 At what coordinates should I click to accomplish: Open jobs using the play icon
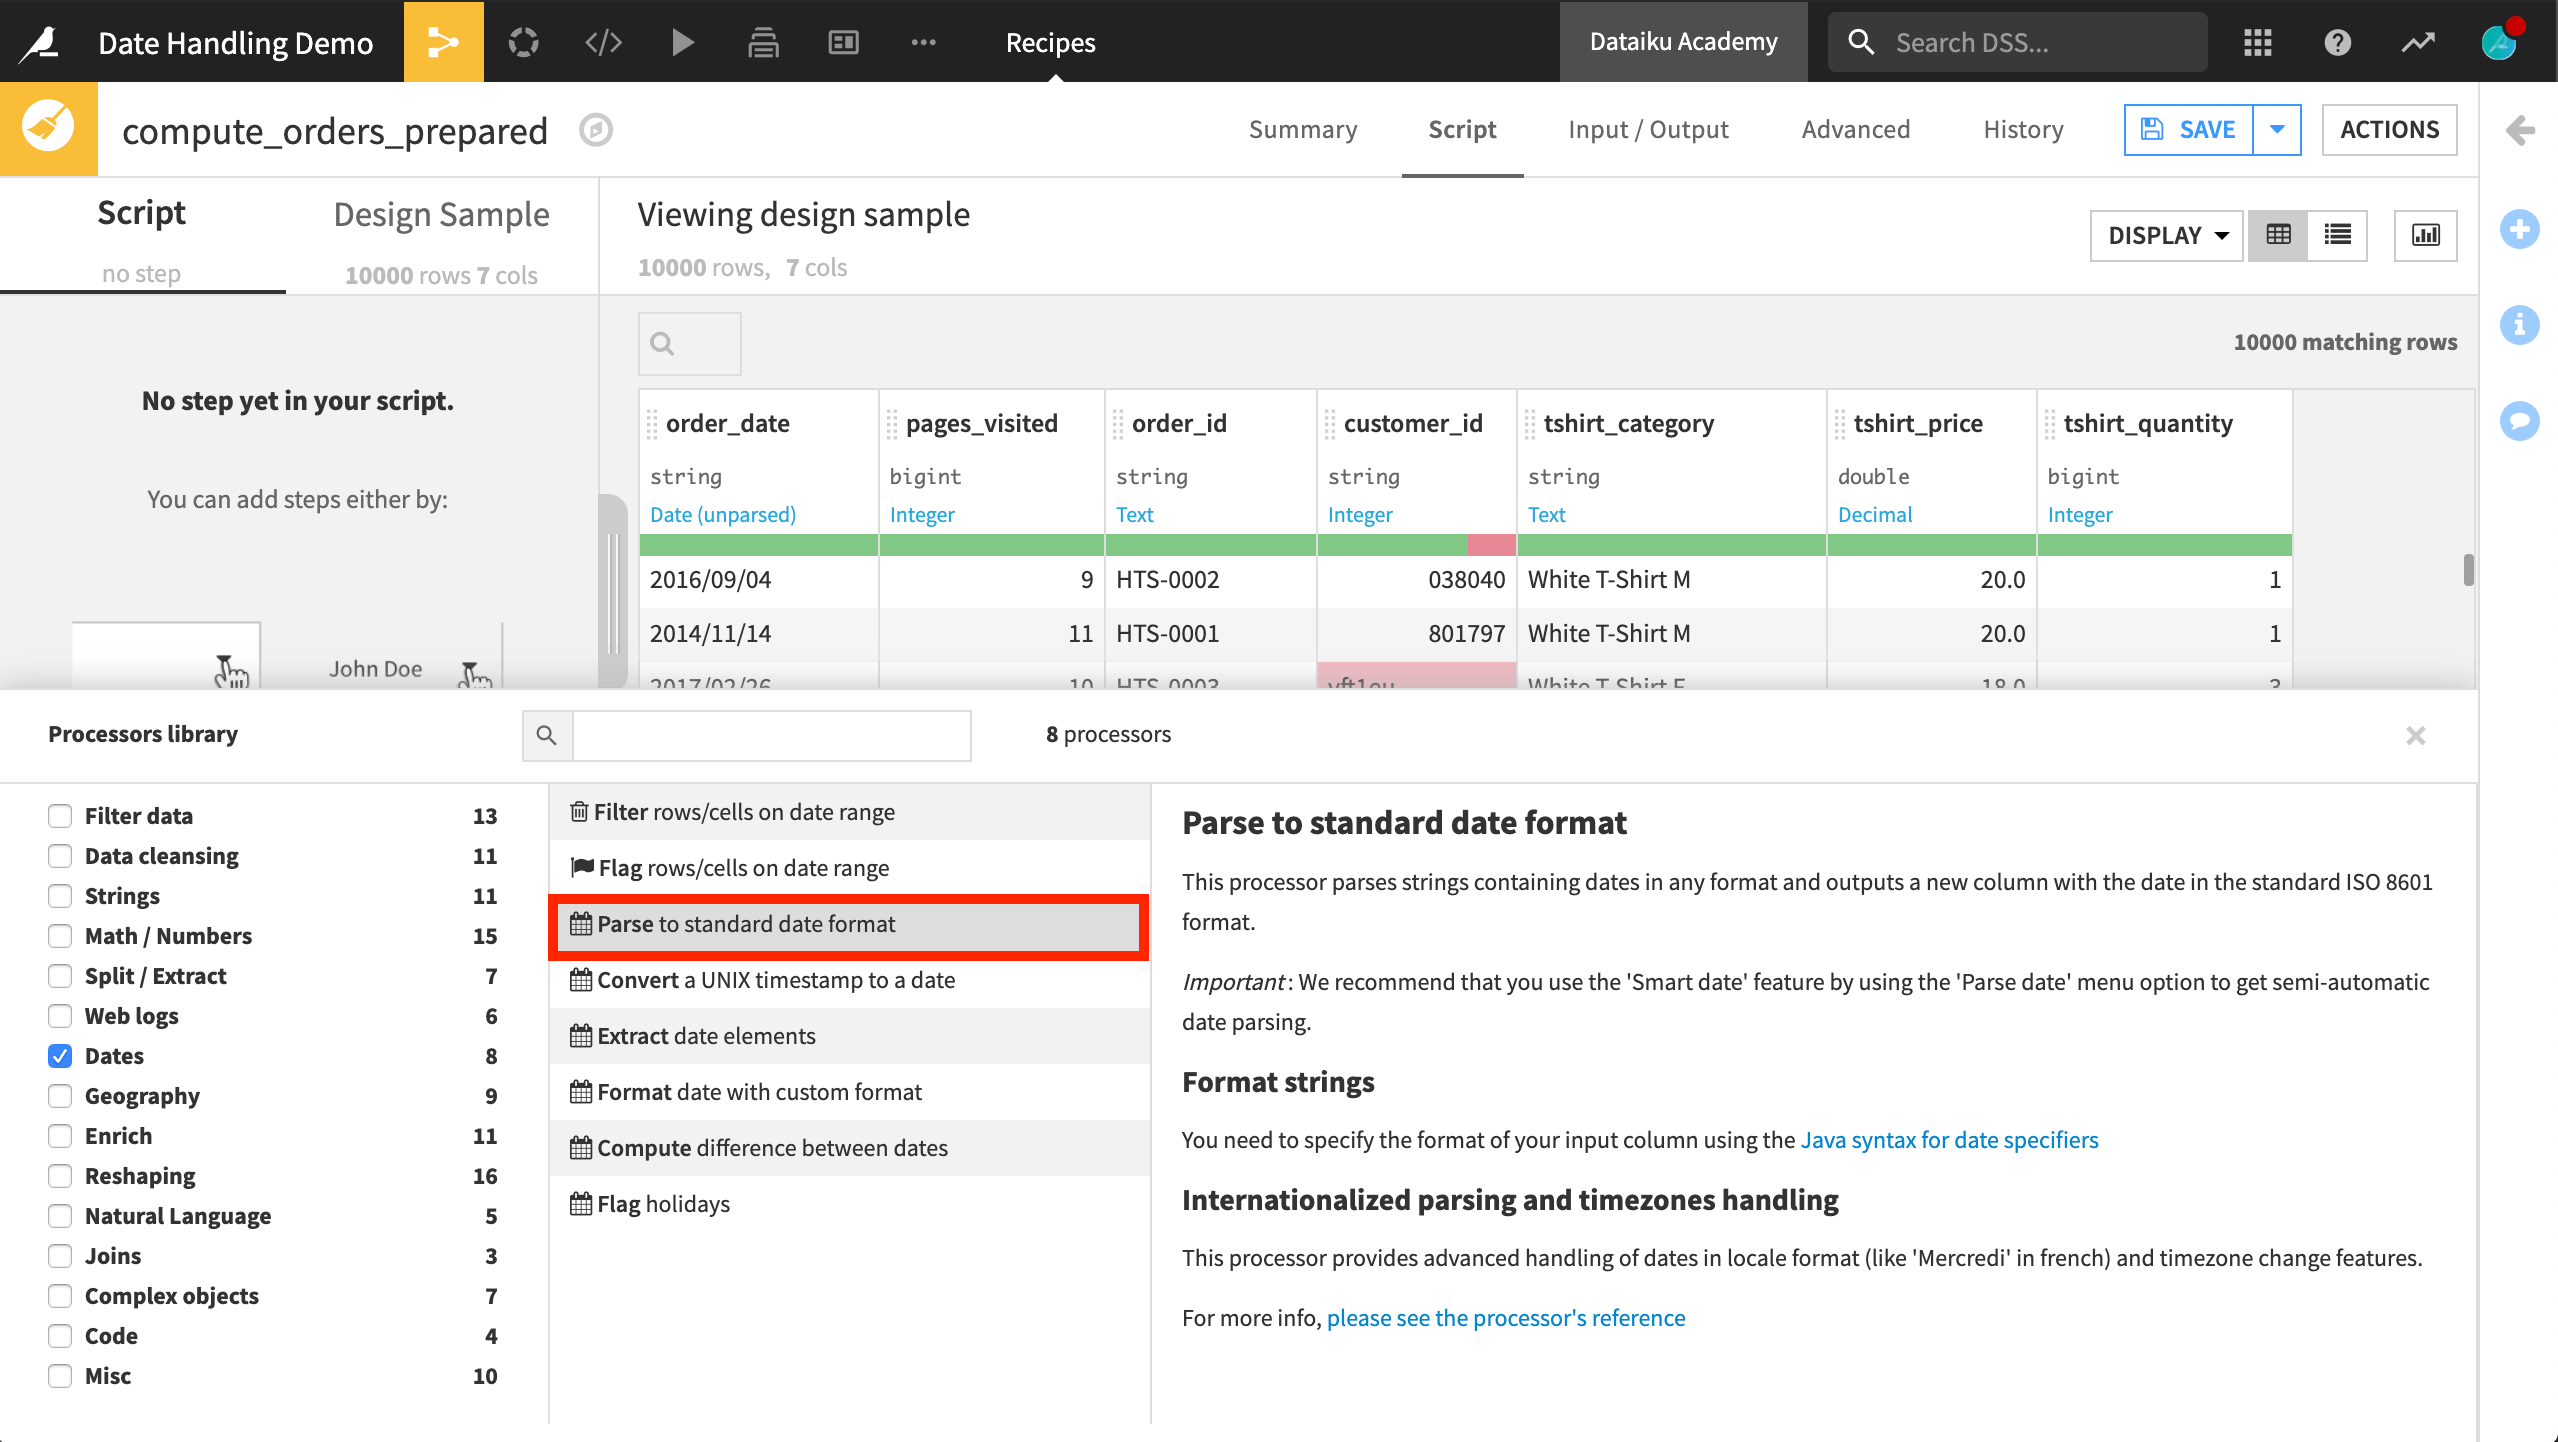click(683, 41)
